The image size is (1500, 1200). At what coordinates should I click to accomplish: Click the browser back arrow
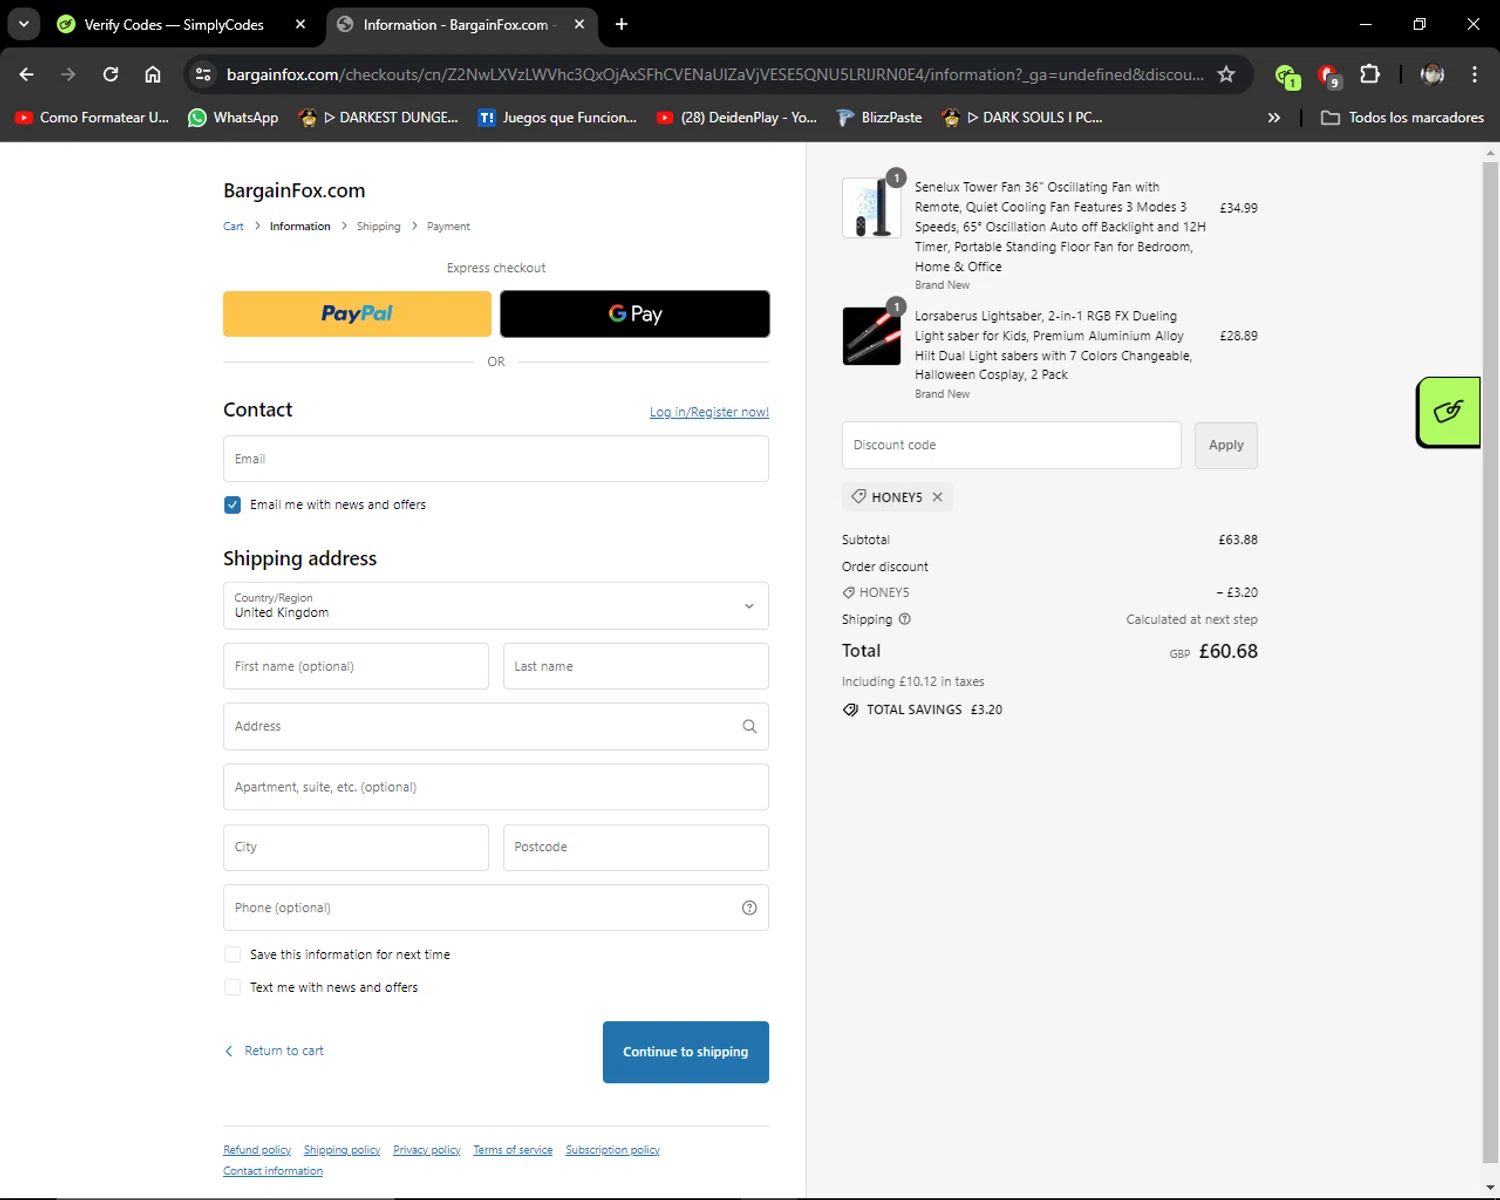pos(27,74)
